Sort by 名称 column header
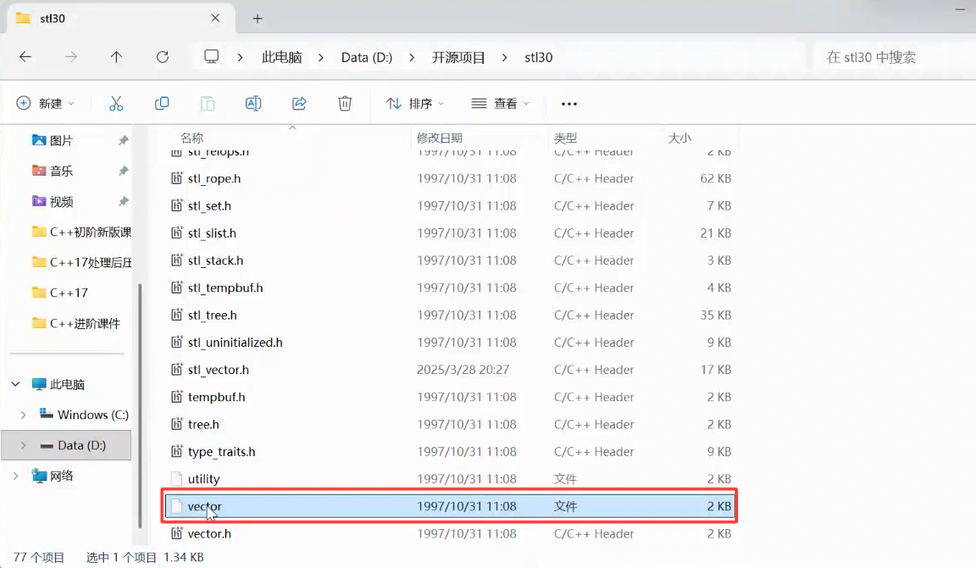Screen dimensions: 976x568 pyautogui.click(x=192, y=137)
